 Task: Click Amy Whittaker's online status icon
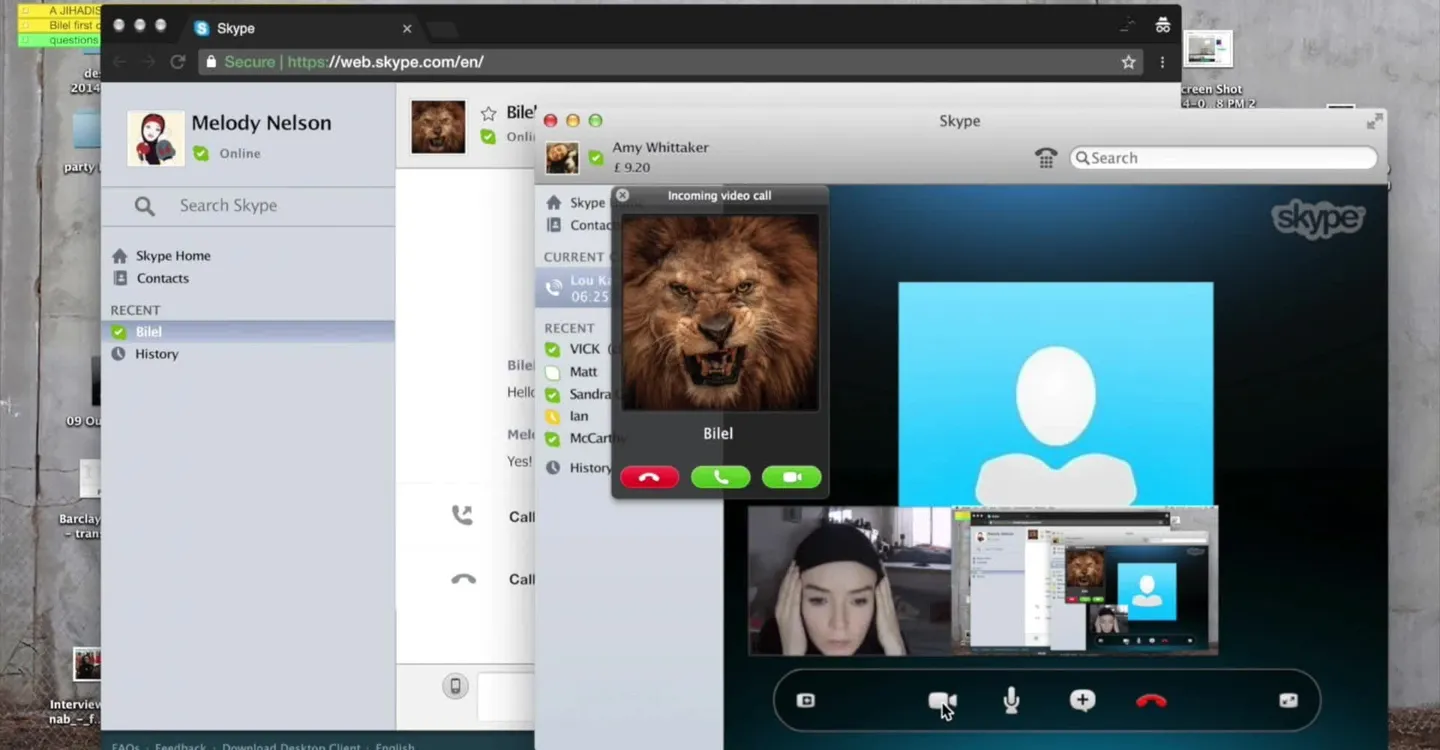point(595,157)
